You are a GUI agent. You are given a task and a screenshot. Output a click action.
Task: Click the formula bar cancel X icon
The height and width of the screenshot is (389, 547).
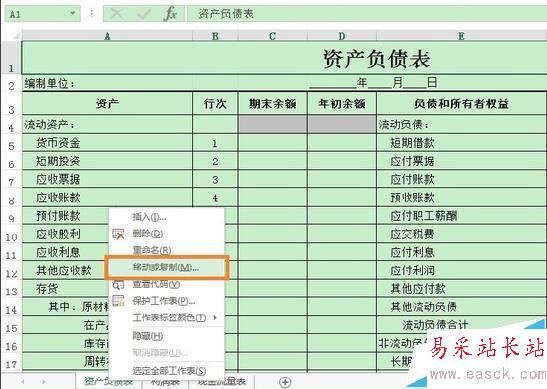116,14
